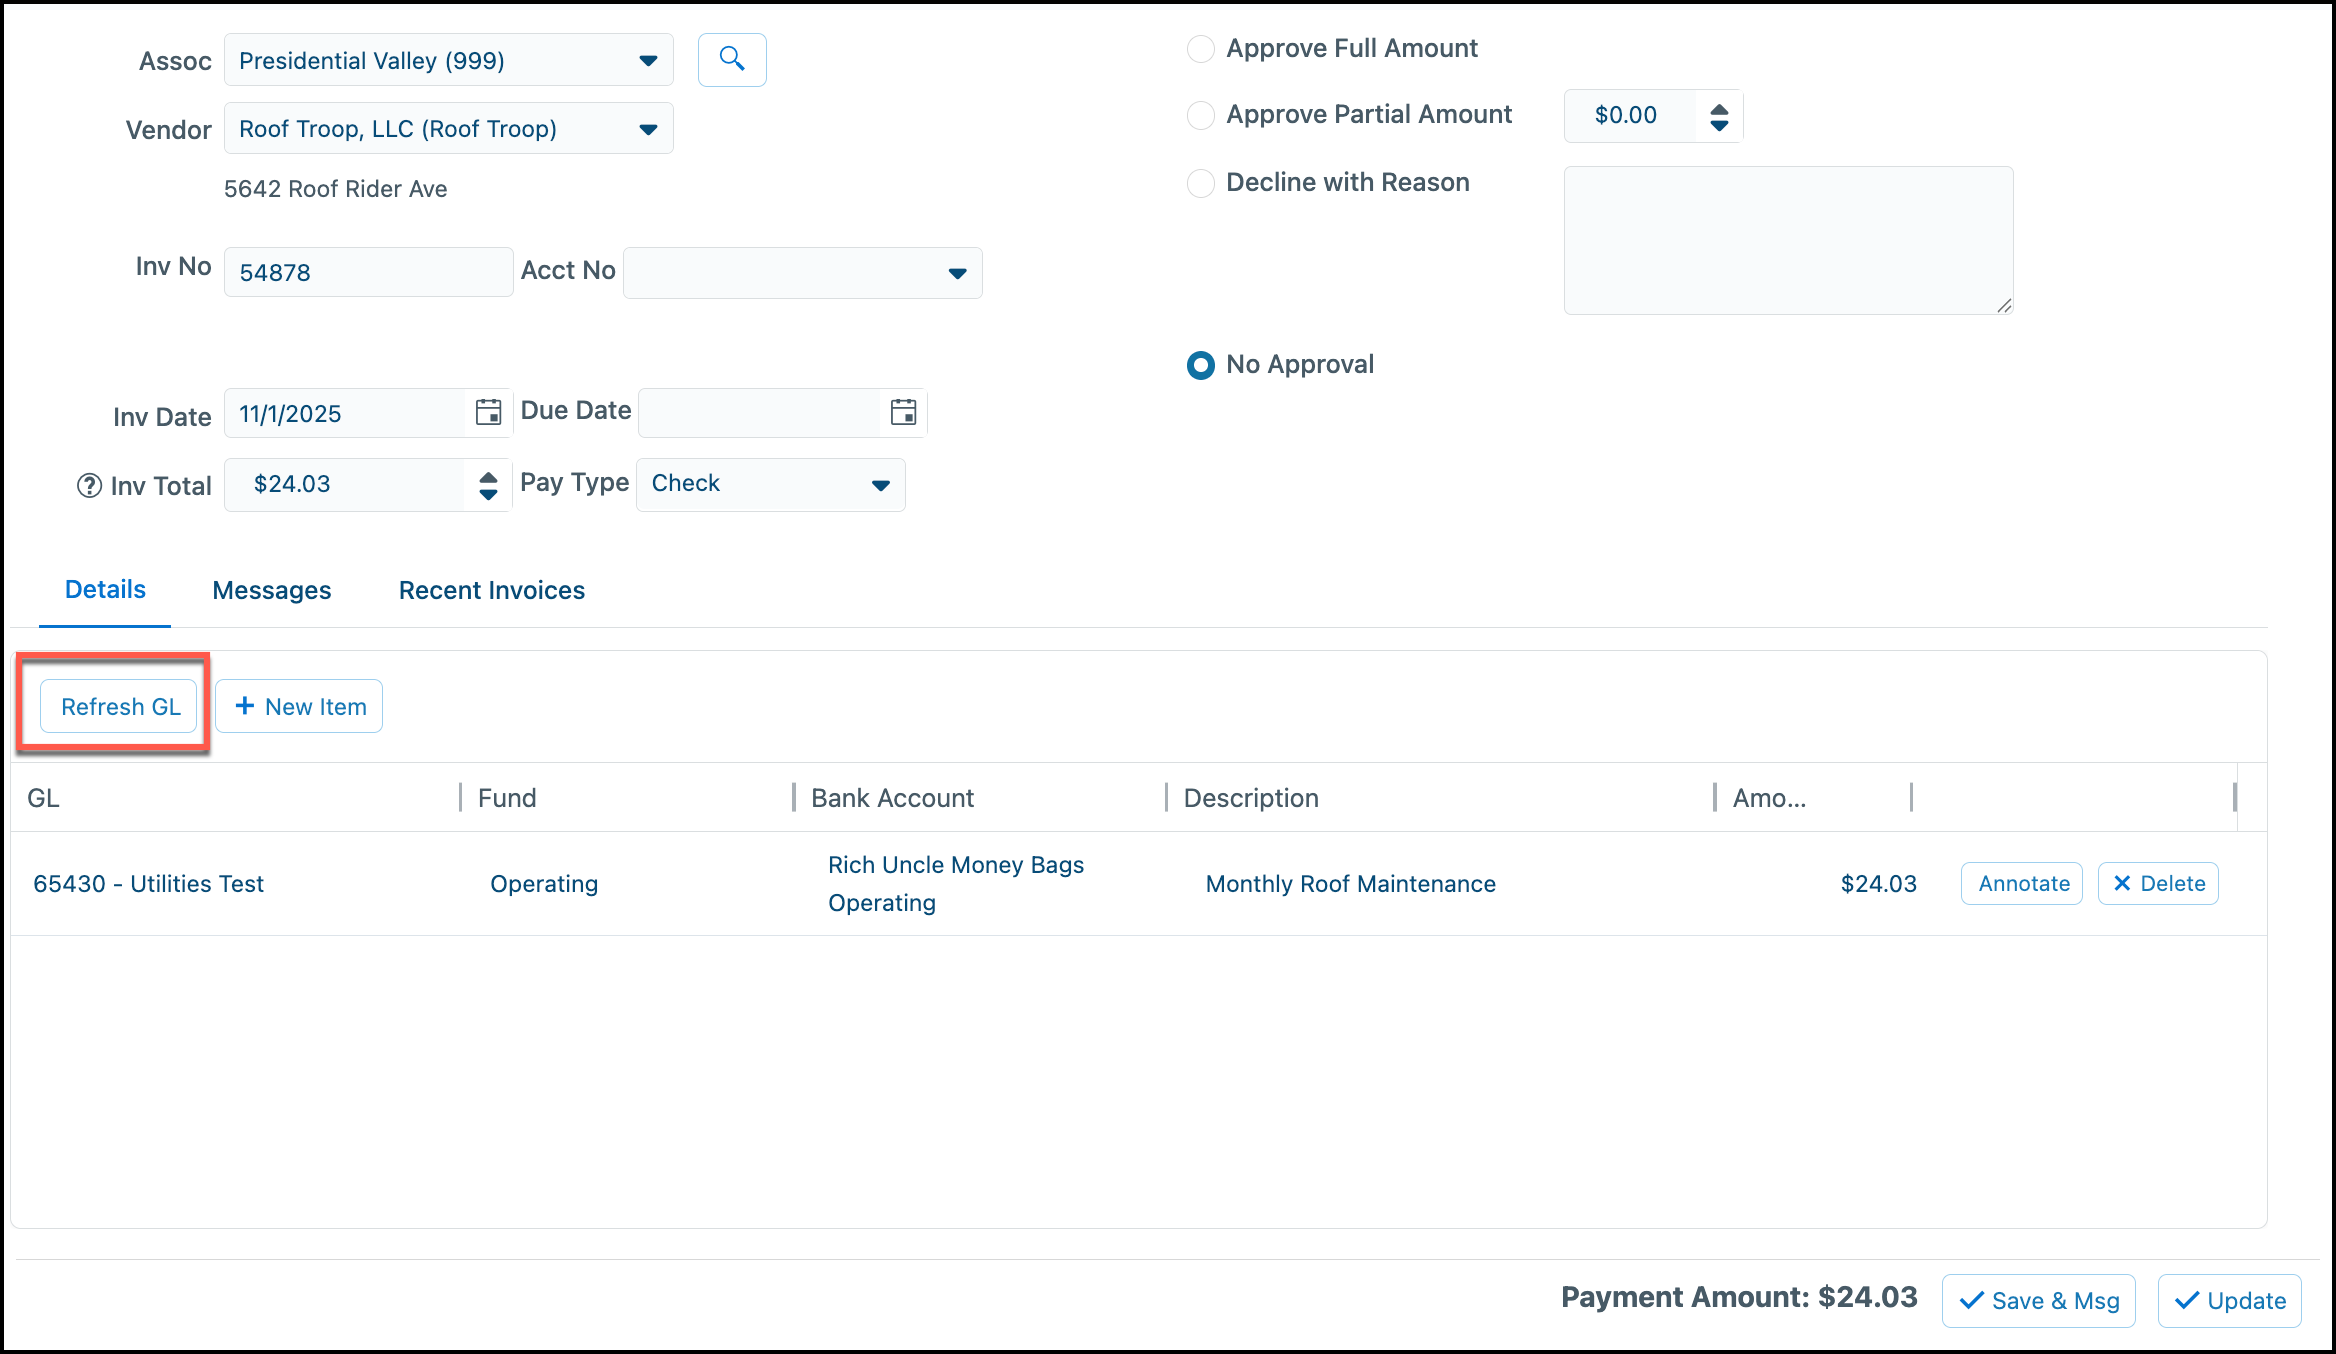Image resolution: width=2336 pixels, height=1354 pixels.
Task: Click the Save & Msg button
Action: coord(2039,1301)
